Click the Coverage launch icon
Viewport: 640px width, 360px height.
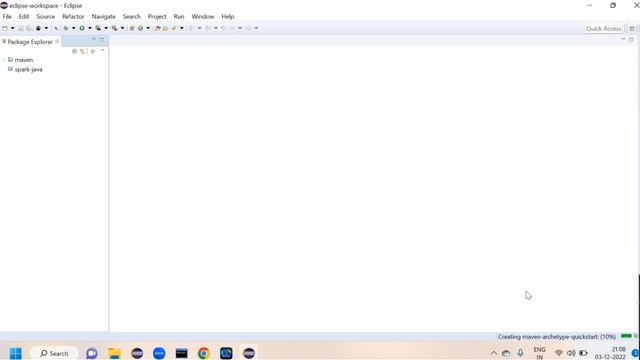(98, 28)
